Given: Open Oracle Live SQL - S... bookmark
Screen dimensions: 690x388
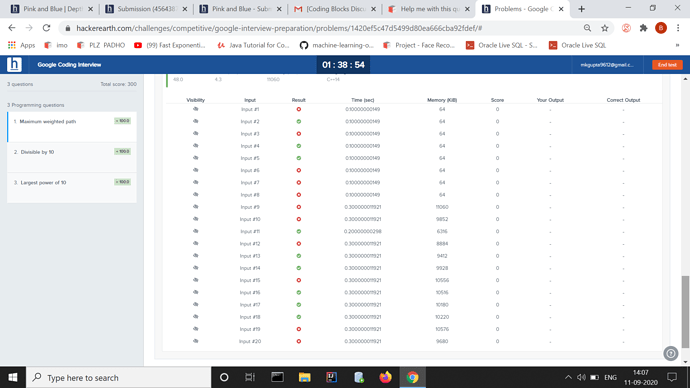Looking at the screenshot, I should coord(502,45).
